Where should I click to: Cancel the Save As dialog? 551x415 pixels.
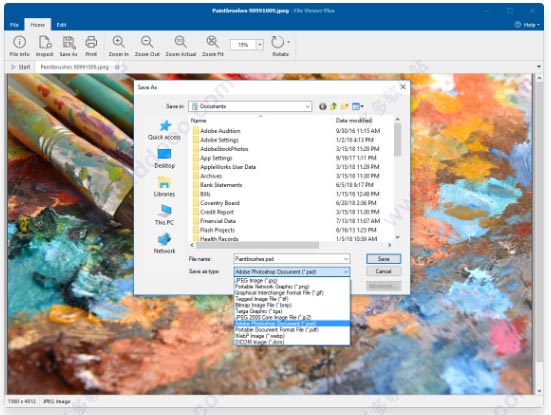pos(383,271)
